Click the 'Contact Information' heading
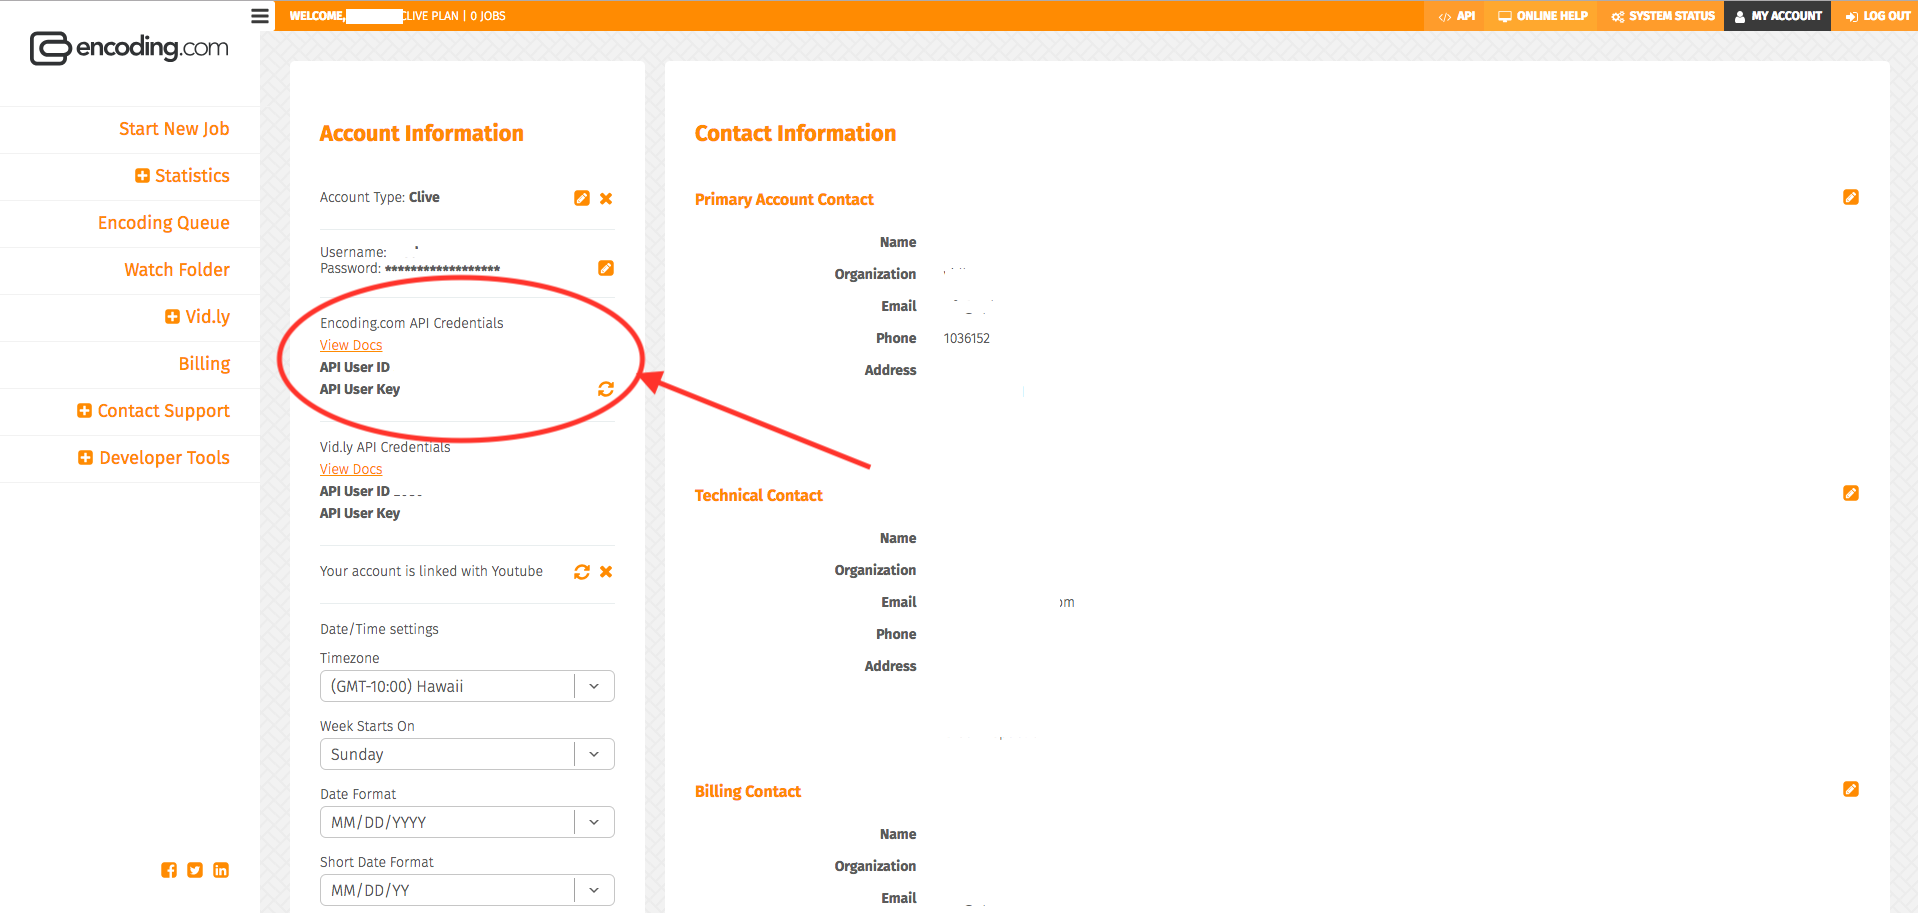 click(x=796, y=134)
